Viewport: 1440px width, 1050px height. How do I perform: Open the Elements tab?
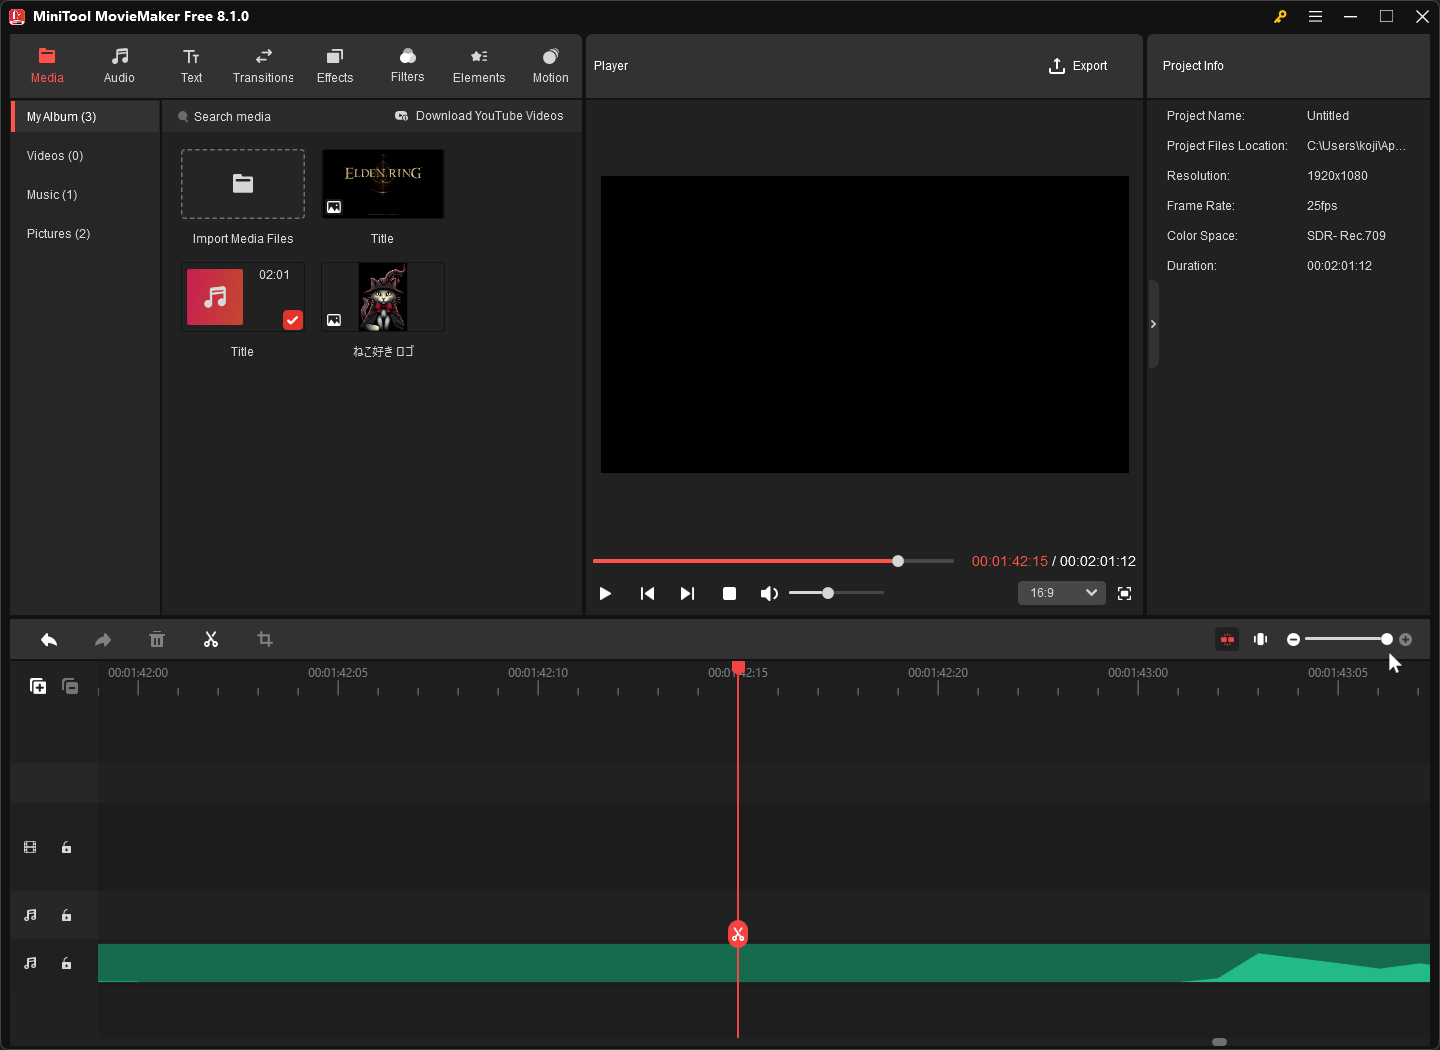(x=479, y=66)
